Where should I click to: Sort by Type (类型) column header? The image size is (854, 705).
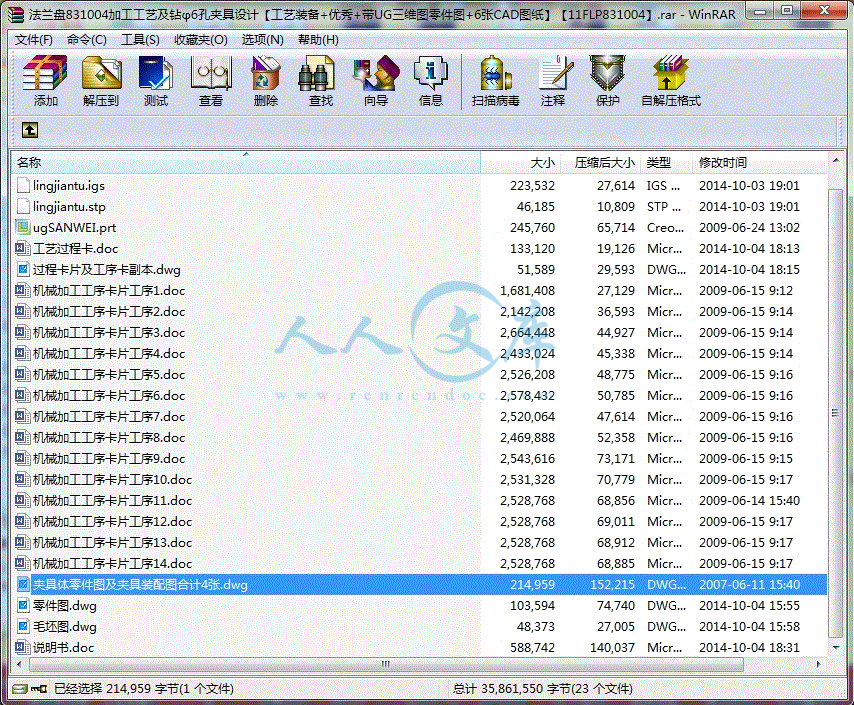click(666, 162)
